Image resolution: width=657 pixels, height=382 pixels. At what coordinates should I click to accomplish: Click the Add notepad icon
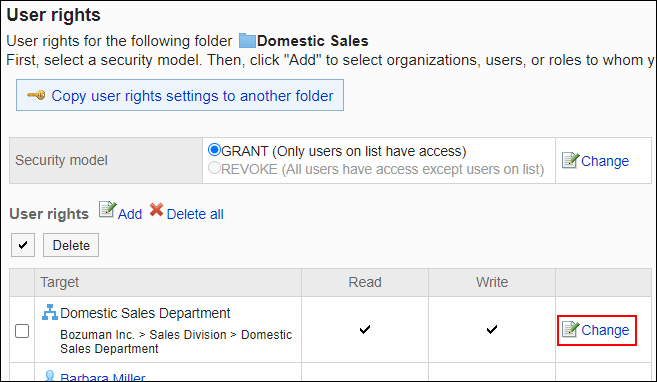[107, 209]
